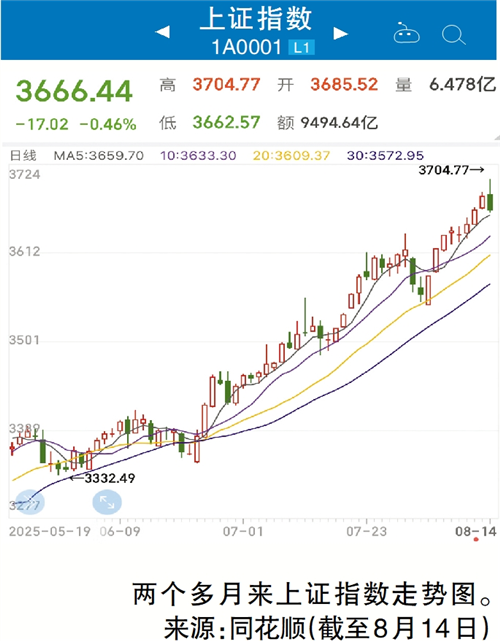Tap the 3724 y-axis label
500x641 pixels.
coord(25,175)
